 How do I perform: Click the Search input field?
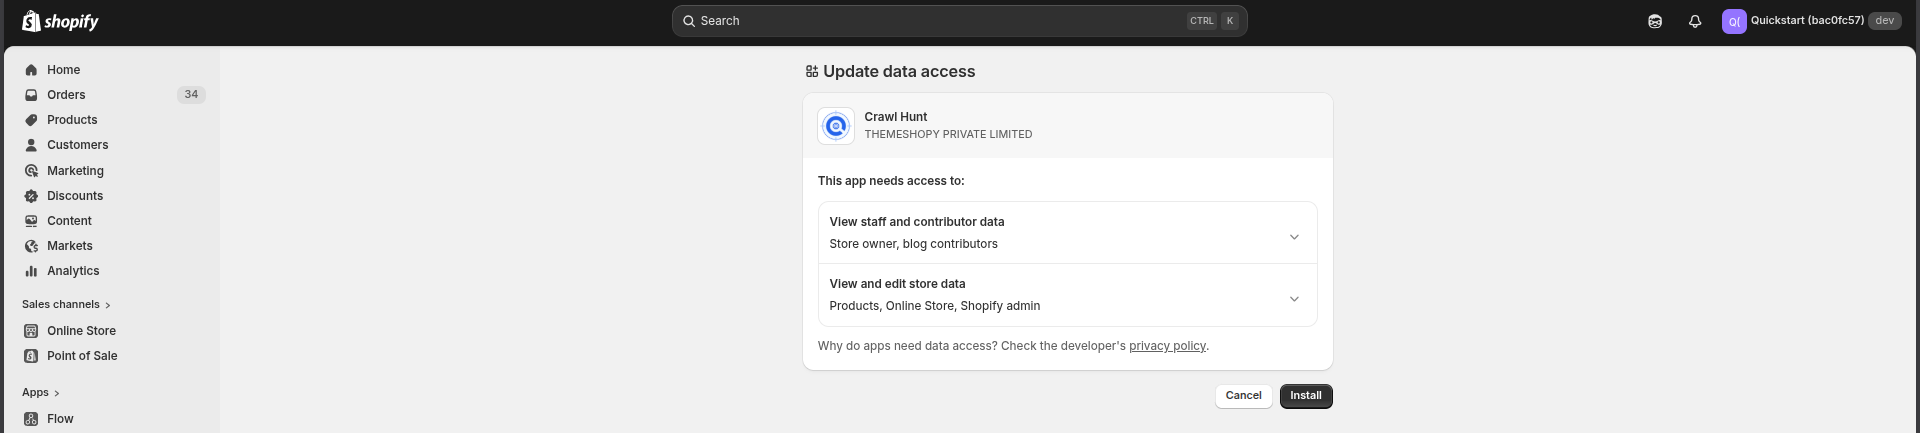940,21
